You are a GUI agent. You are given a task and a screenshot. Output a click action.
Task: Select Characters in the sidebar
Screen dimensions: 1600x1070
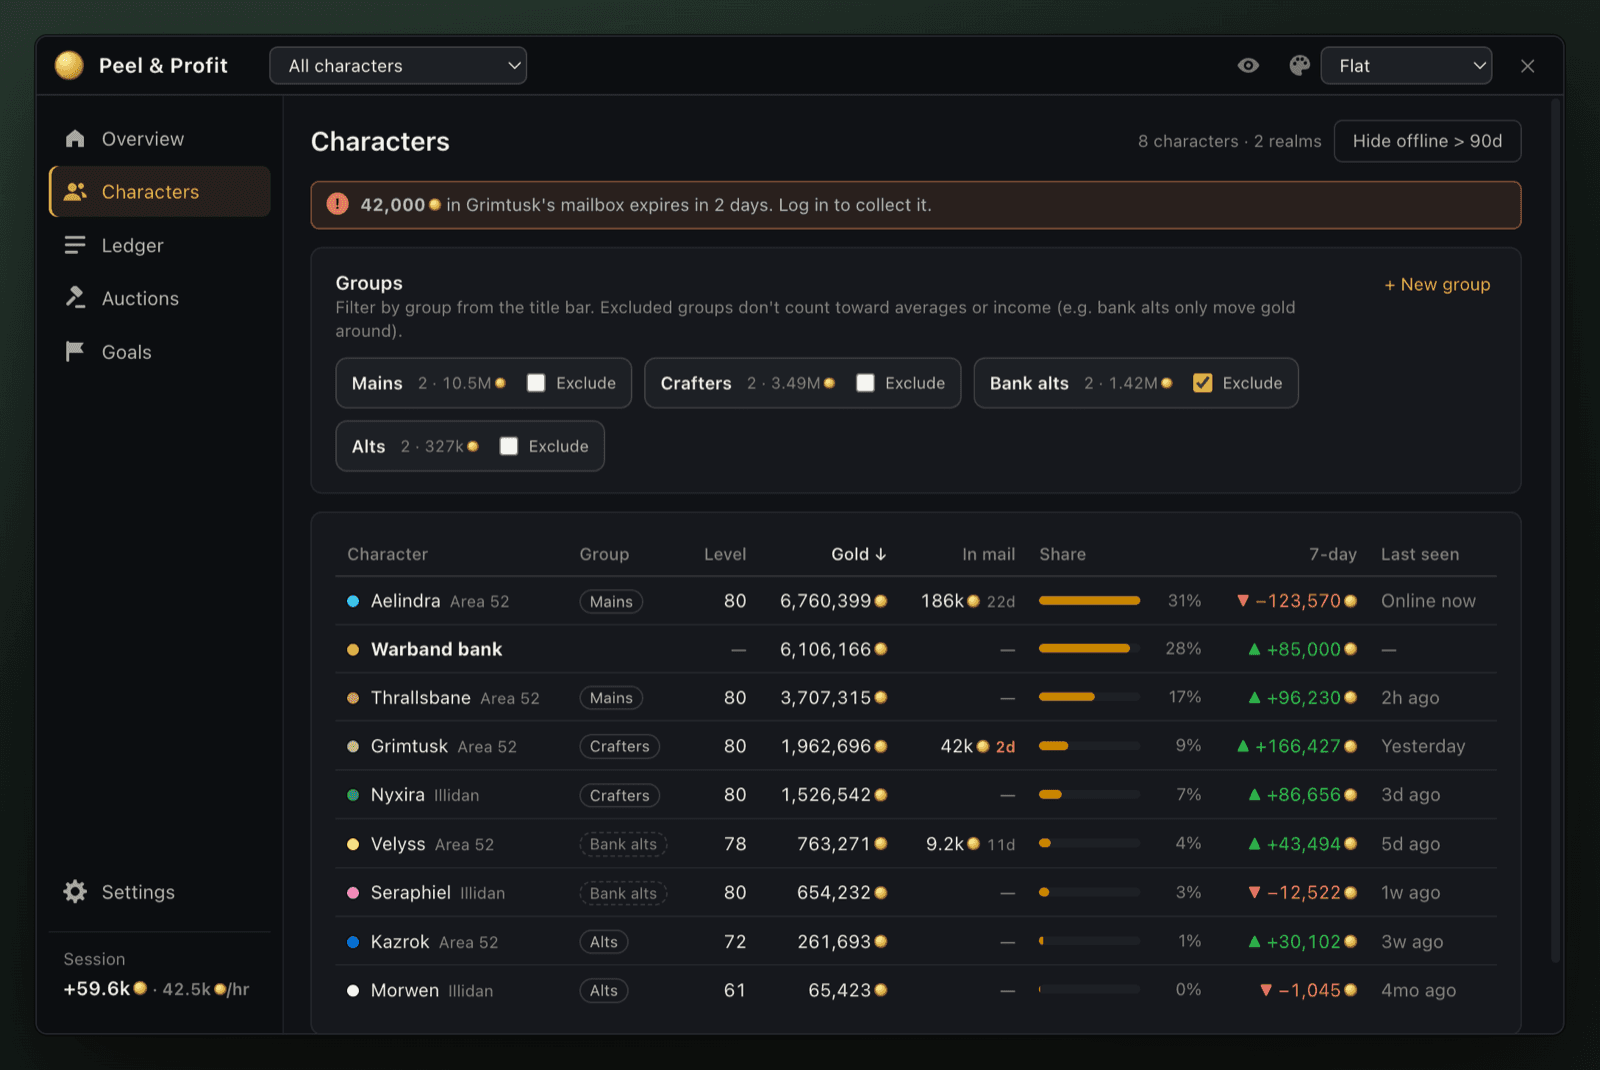160,192
